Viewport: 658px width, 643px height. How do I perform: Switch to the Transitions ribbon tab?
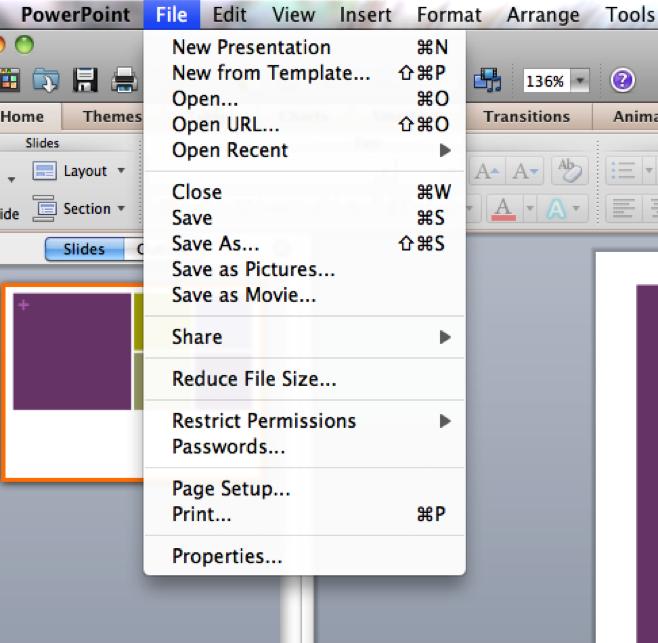click(527, 116)
